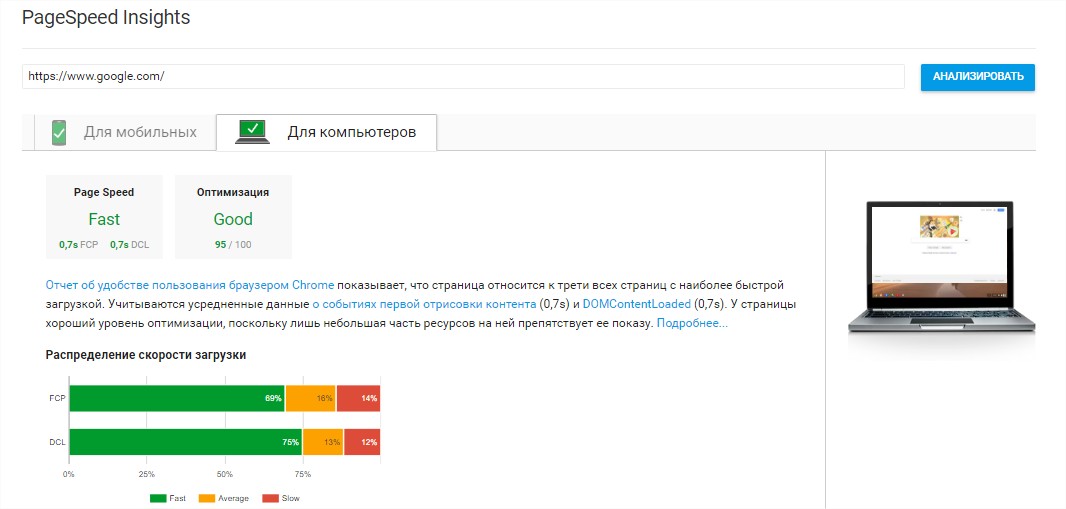The width and height of the screenshot is (1066, 509).
Task: Click the laptop screenshot preview thumbnail
Action: point(941,267)
